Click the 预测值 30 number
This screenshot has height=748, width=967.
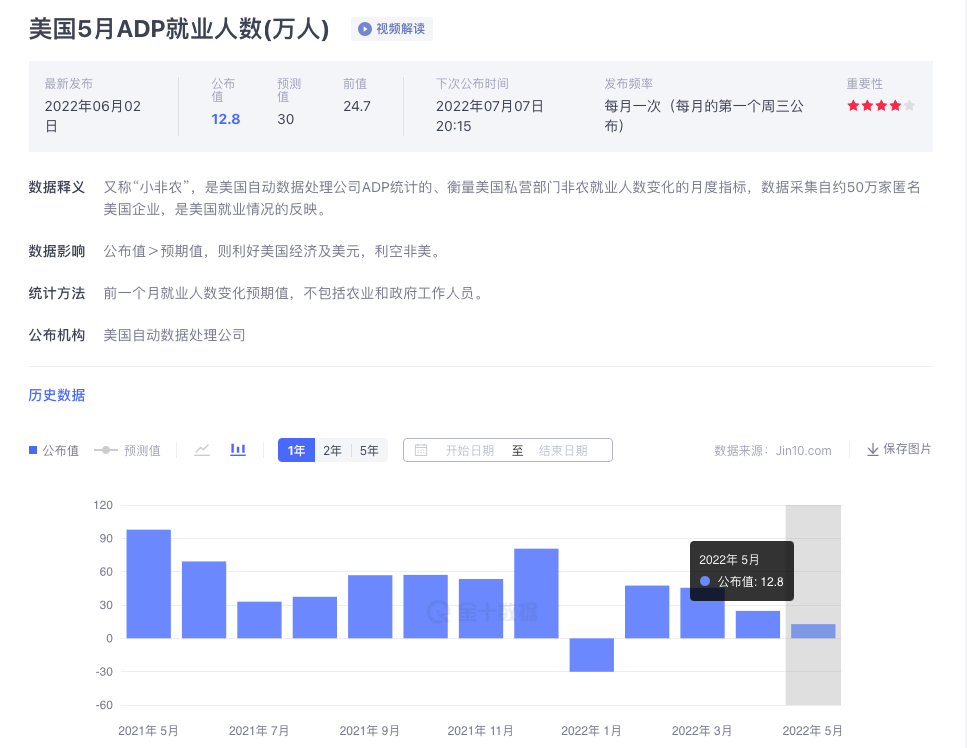(286, 119)
